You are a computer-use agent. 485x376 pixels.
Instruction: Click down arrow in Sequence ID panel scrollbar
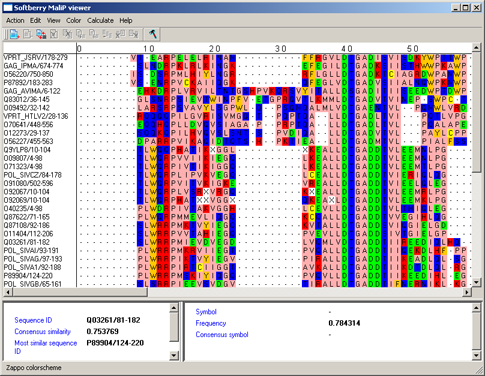174,356
